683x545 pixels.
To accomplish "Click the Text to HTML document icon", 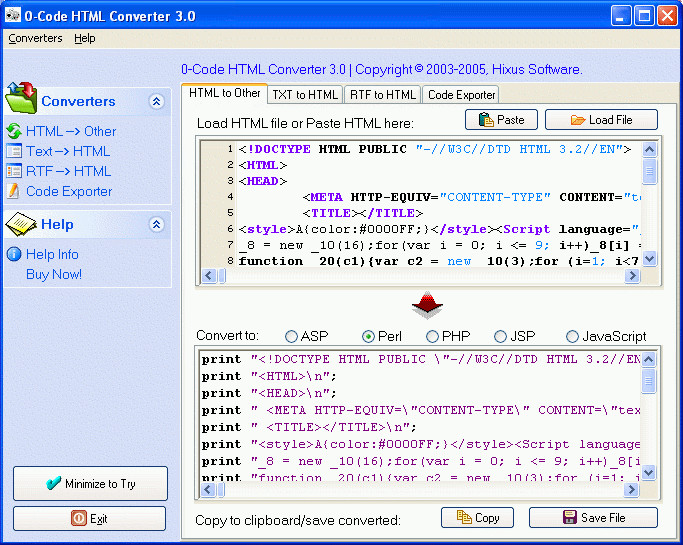I will [14, 151].
